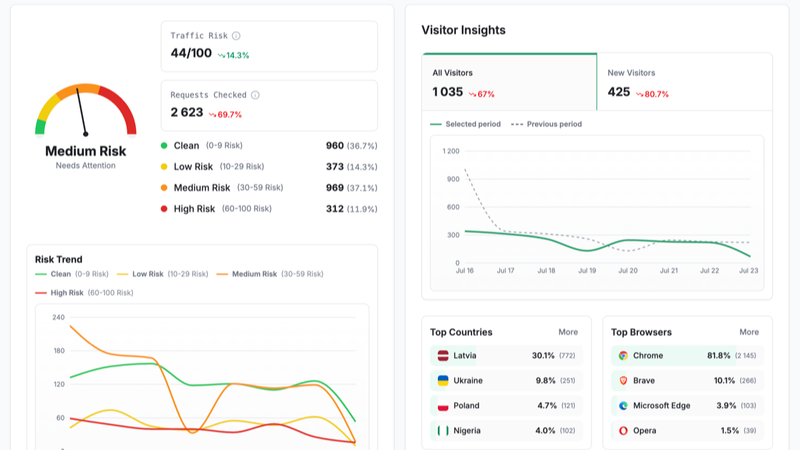Click the Microsoft Edge browser icon

point(623,406)
